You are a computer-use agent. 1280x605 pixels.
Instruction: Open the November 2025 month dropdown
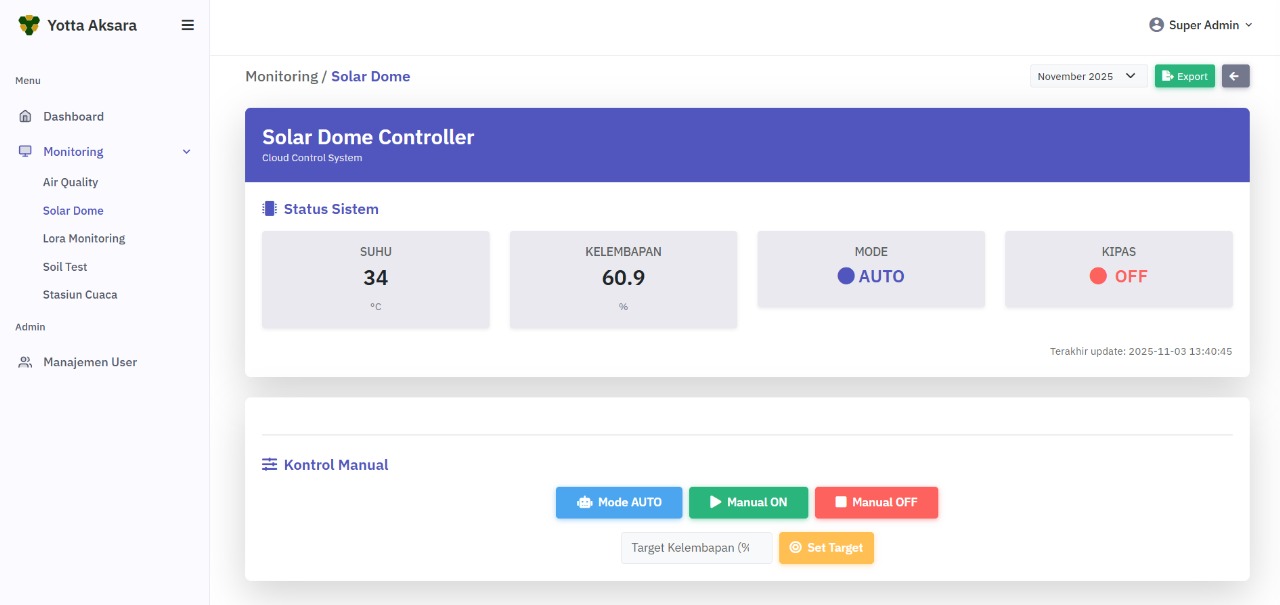(1088, 76)
